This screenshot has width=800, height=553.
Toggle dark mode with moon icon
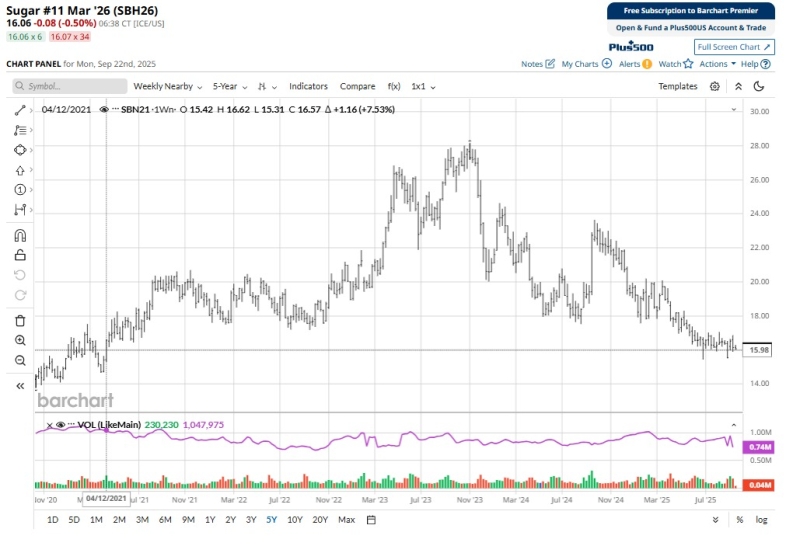coord(759,86)
